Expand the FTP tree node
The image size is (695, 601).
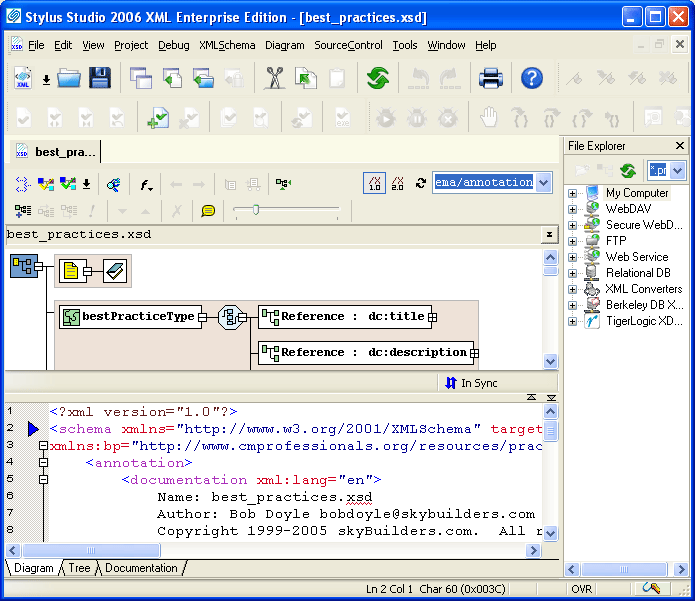572,241
